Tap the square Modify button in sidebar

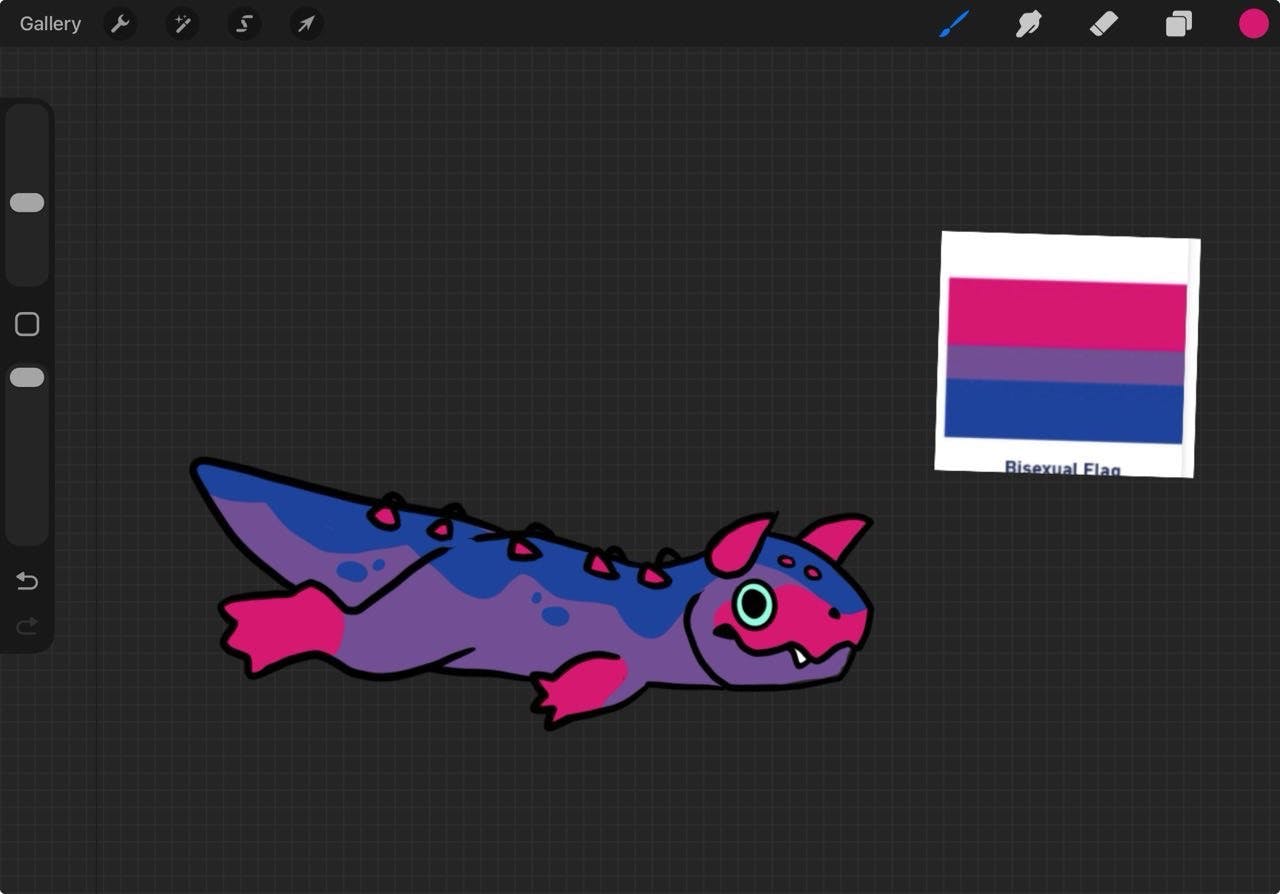tap(27, 324)
